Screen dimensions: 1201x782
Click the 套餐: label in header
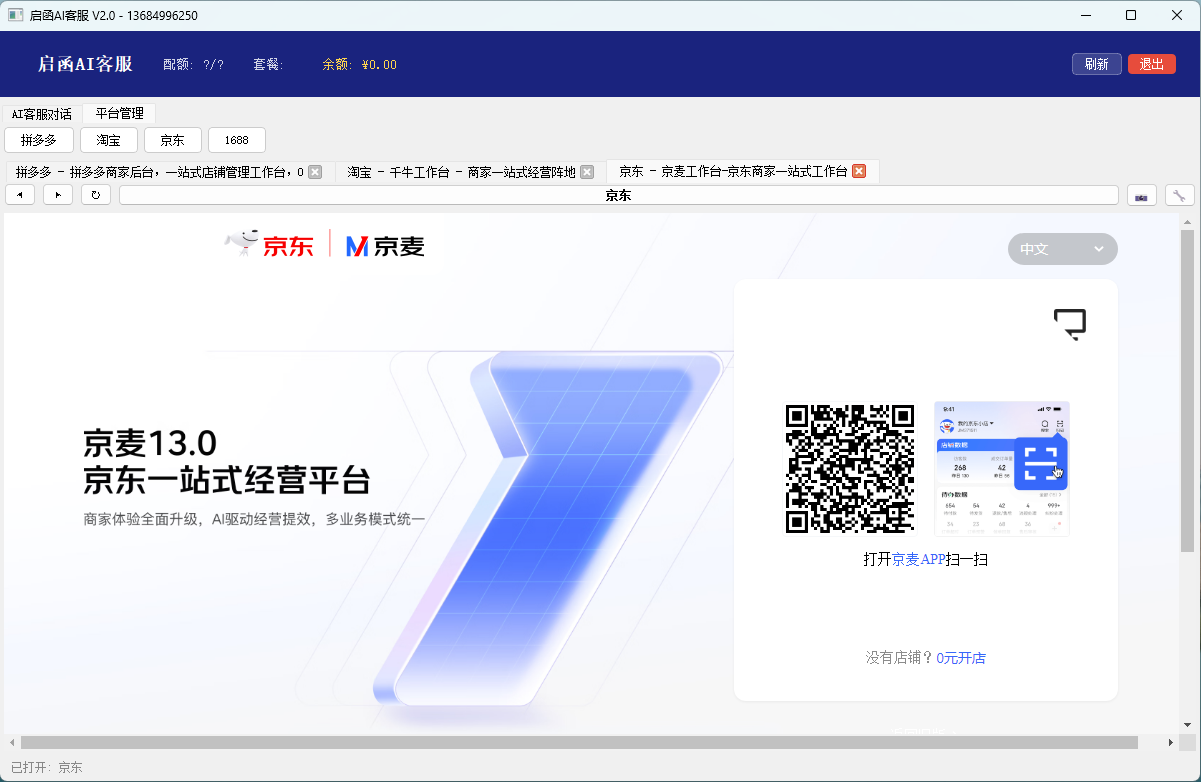(268, 64)
